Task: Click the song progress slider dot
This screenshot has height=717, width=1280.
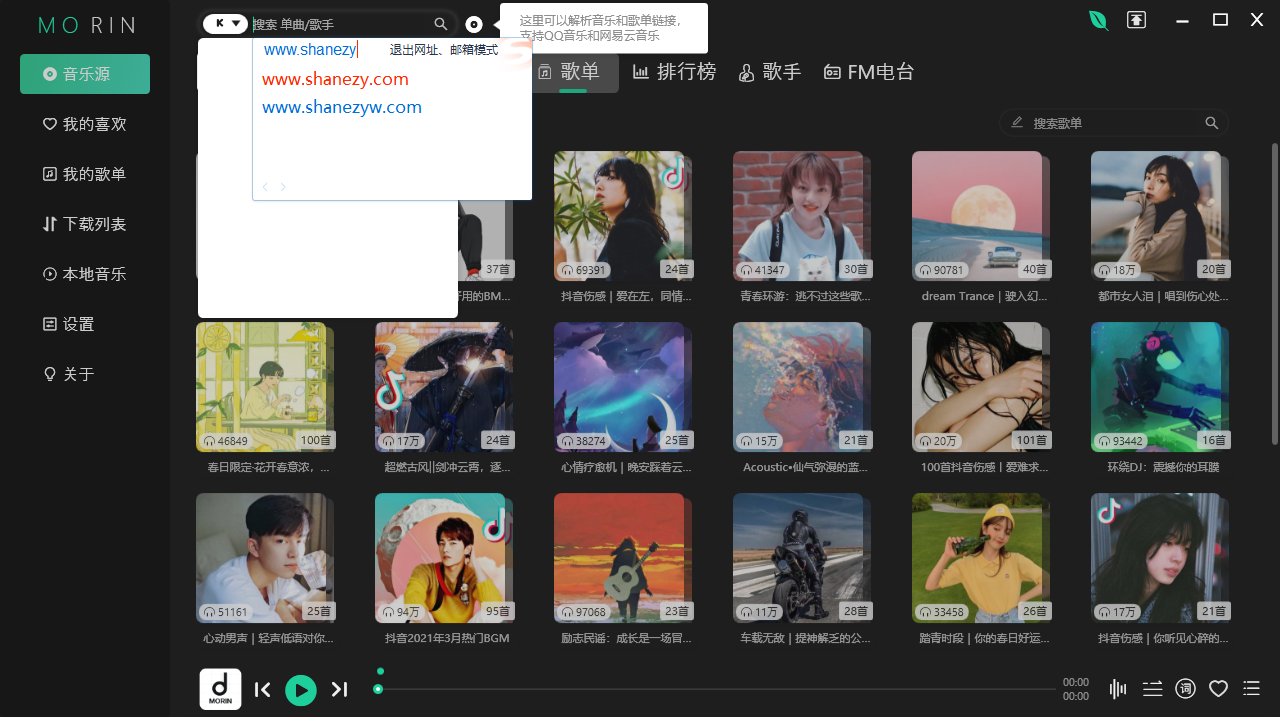Action: [x=378, y=688]
